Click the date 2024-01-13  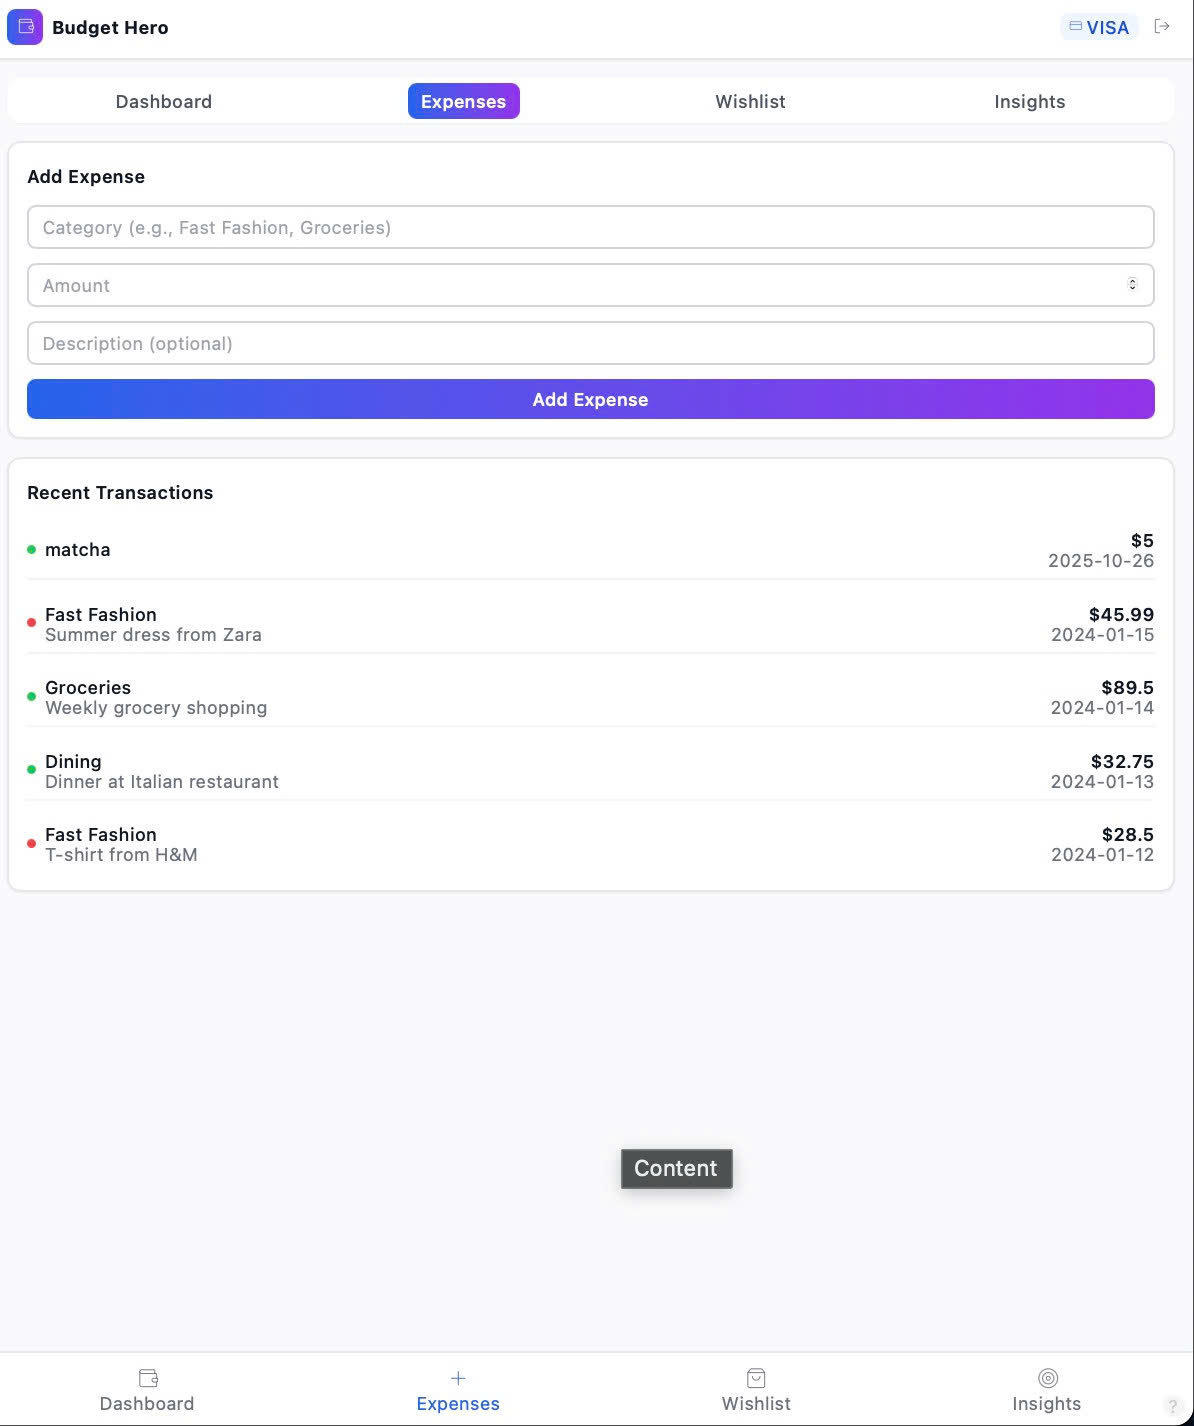(1102, 782)
